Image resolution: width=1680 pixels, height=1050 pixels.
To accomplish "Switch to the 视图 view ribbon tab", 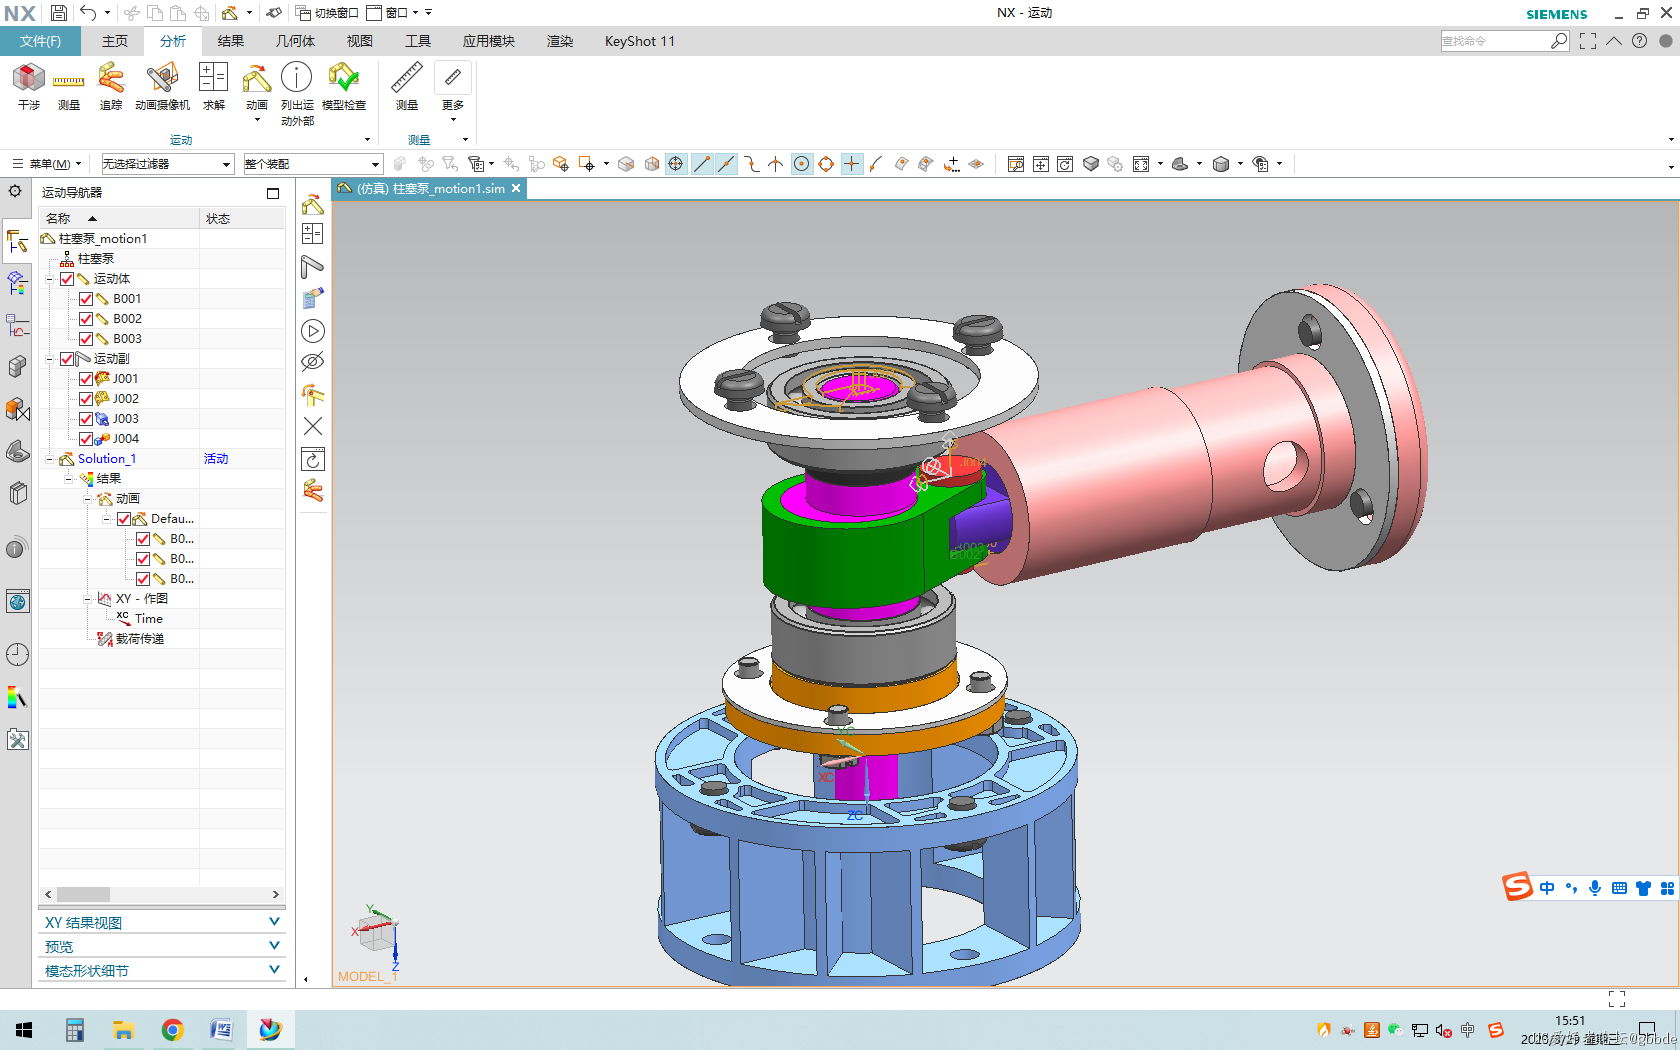I will click(360, 41).
